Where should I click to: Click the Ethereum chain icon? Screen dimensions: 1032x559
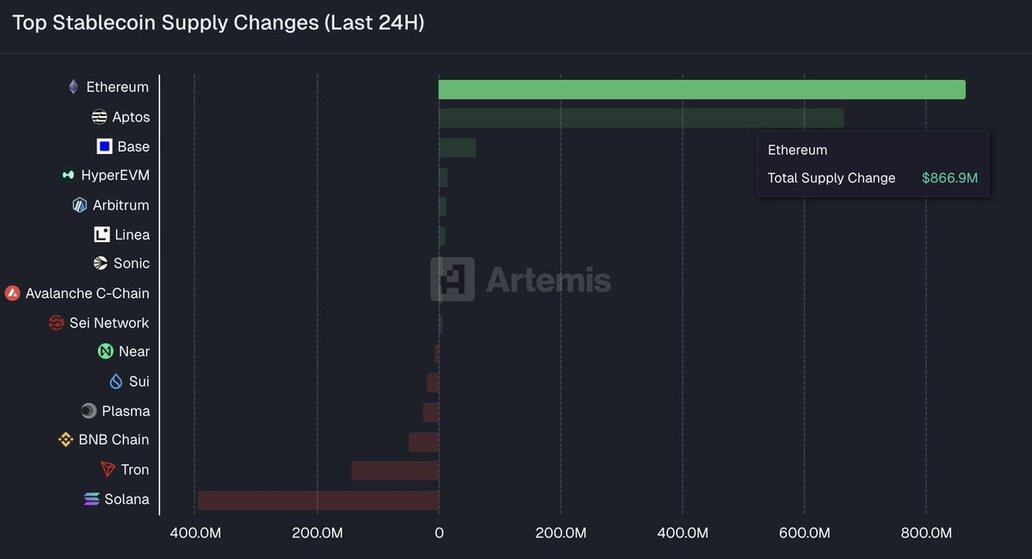73,87
